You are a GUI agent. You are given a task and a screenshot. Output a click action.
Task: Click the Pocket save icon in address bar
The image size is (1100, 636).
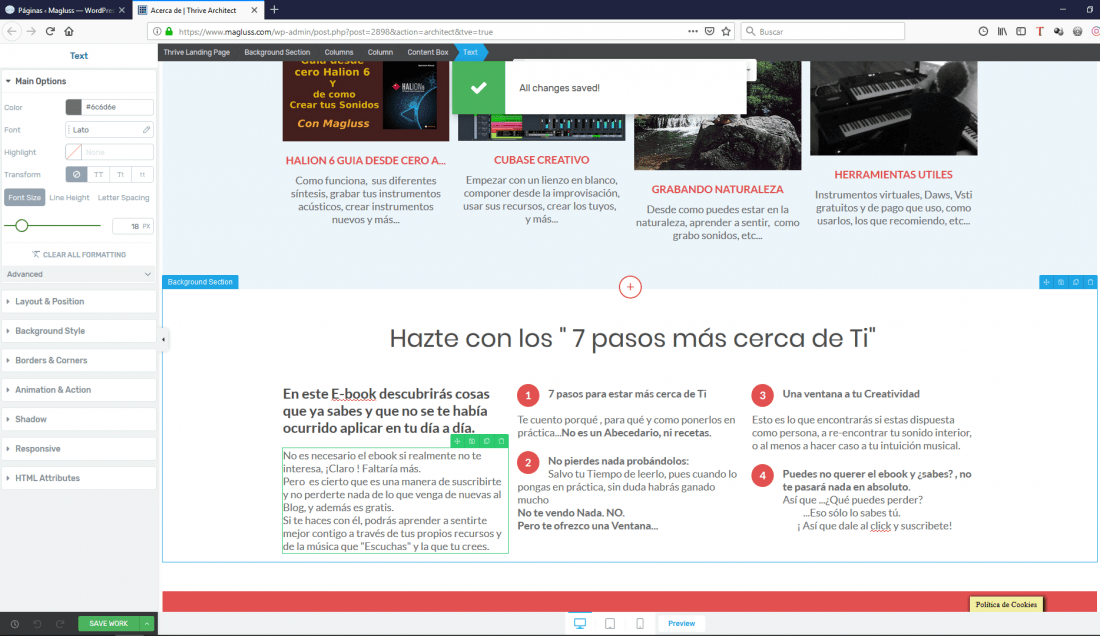click(709, 32)
